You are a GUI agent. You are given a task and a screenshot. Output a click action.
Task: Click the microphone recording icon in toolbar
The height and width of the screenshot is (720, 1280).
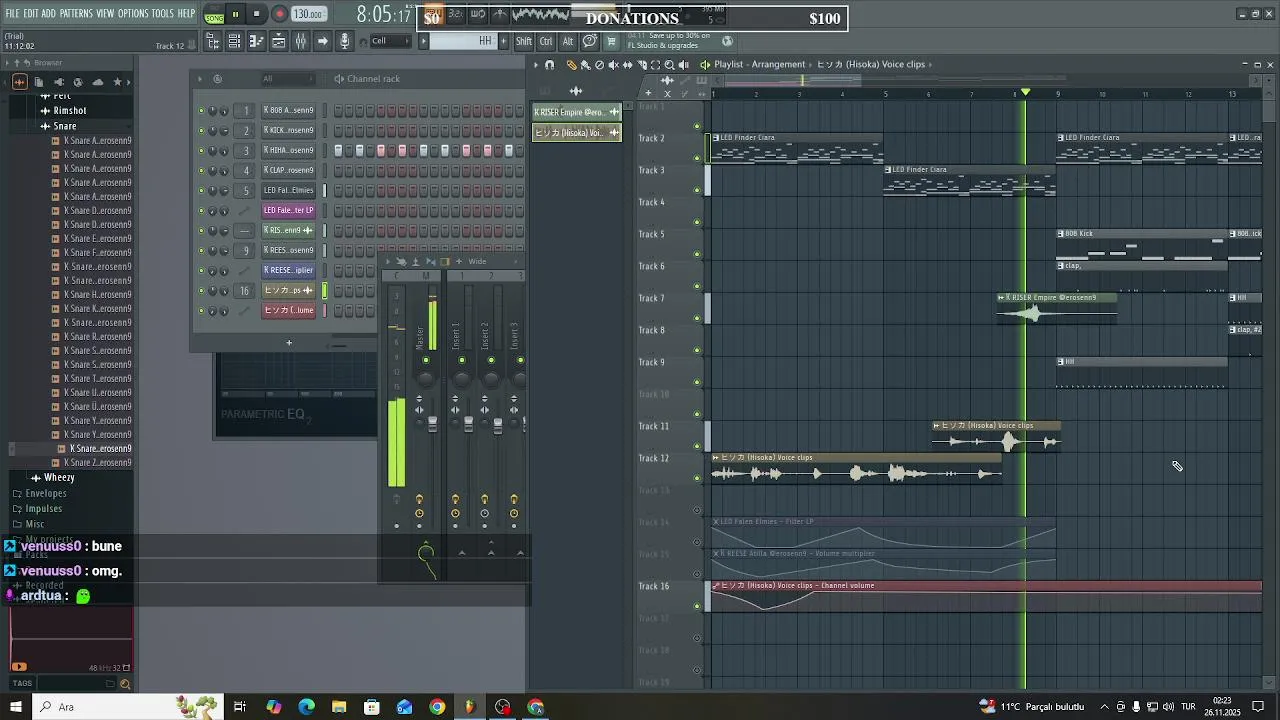pos(345,41)
